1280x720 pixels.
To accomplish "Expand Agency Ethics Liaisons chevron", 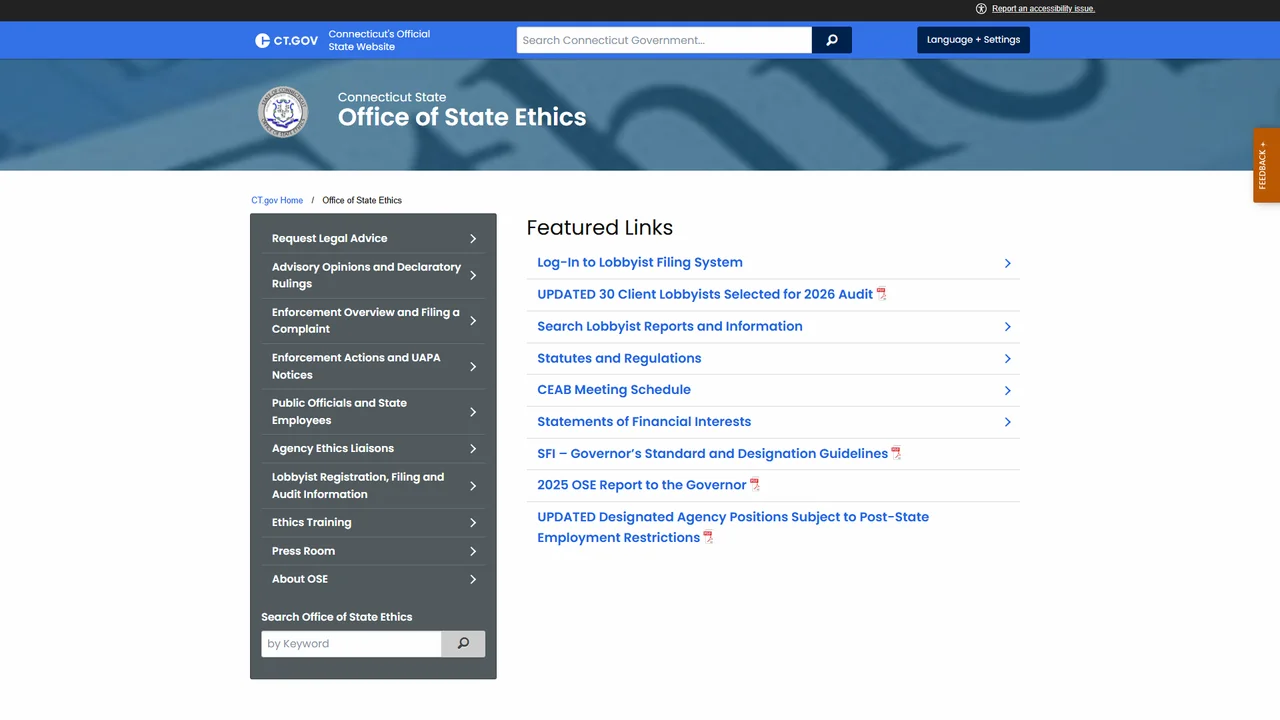I will click(473, 449).
